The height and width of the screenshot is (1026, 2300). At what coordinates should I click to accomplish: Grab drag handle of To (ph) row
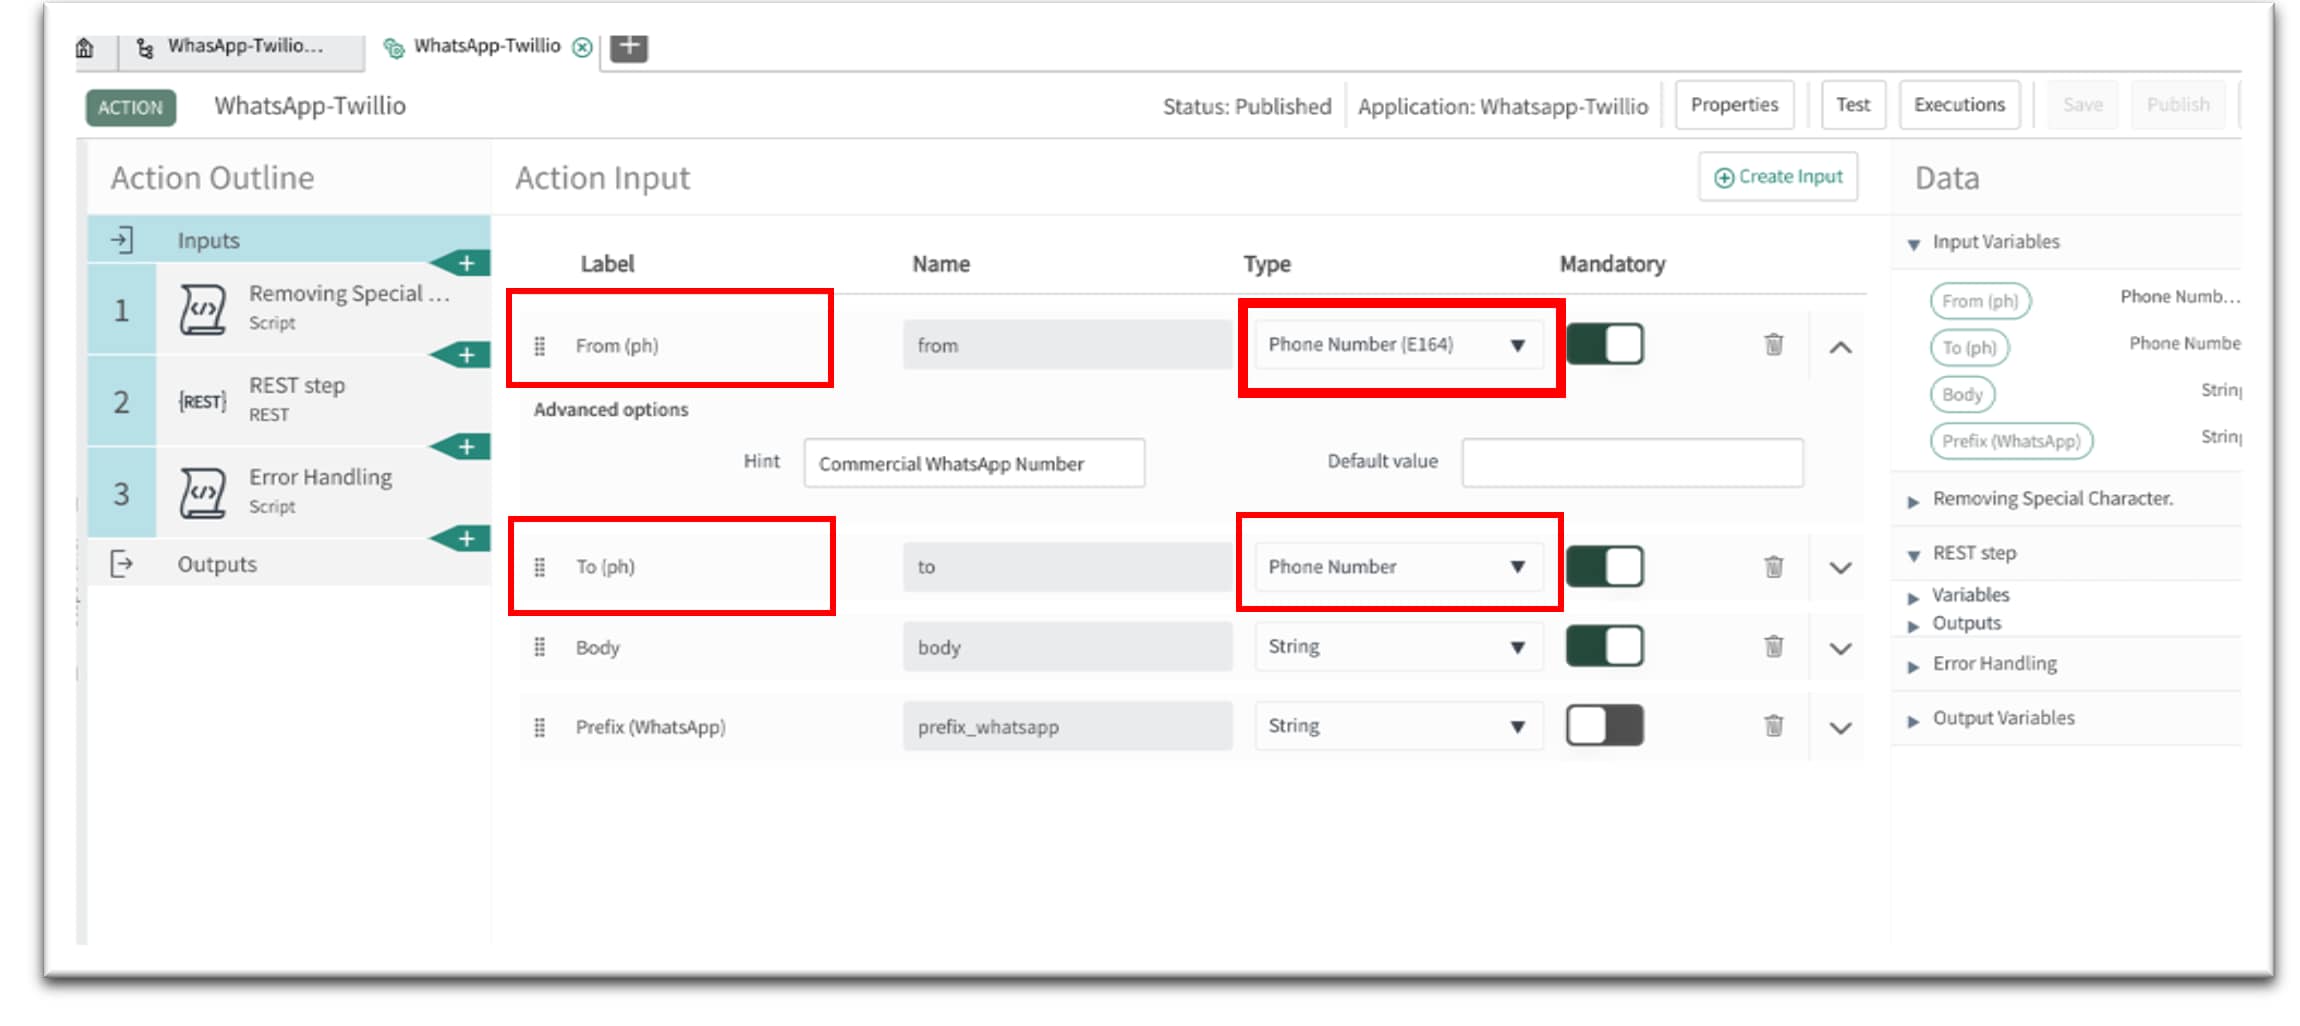pos(540,567)
